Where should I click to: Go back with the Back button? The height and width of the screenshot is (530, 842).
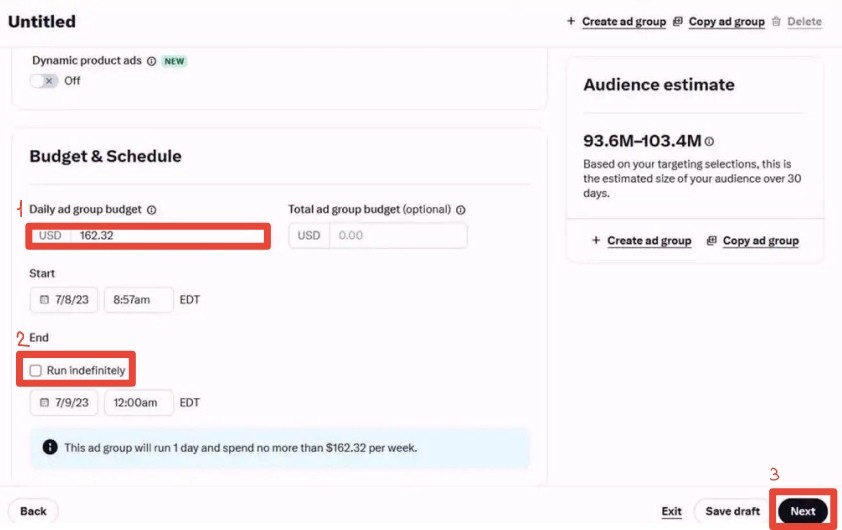pos(33,511)
